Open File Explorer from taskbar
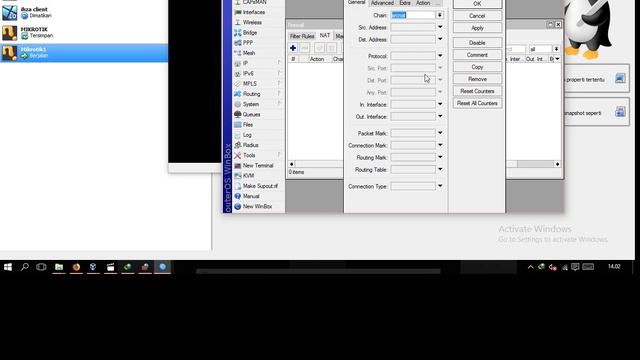The width and height of the screenshot is (640, 360). 59,267
